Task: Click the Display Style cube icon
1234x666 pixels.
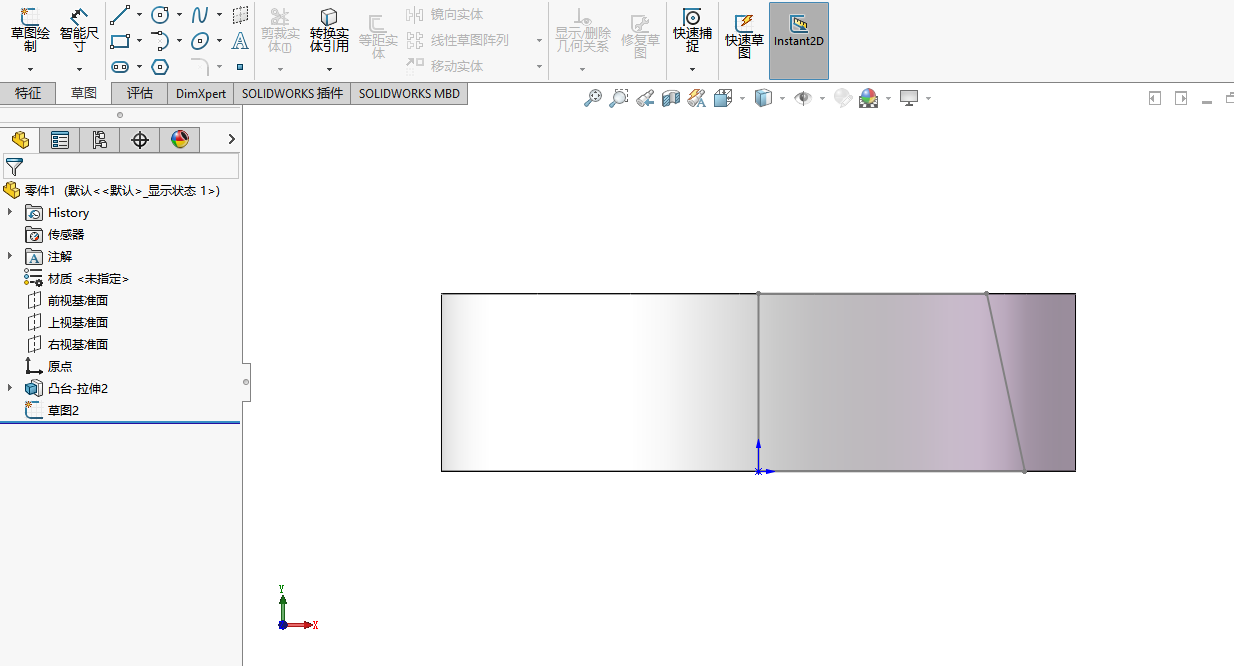Action: [763, 98]
